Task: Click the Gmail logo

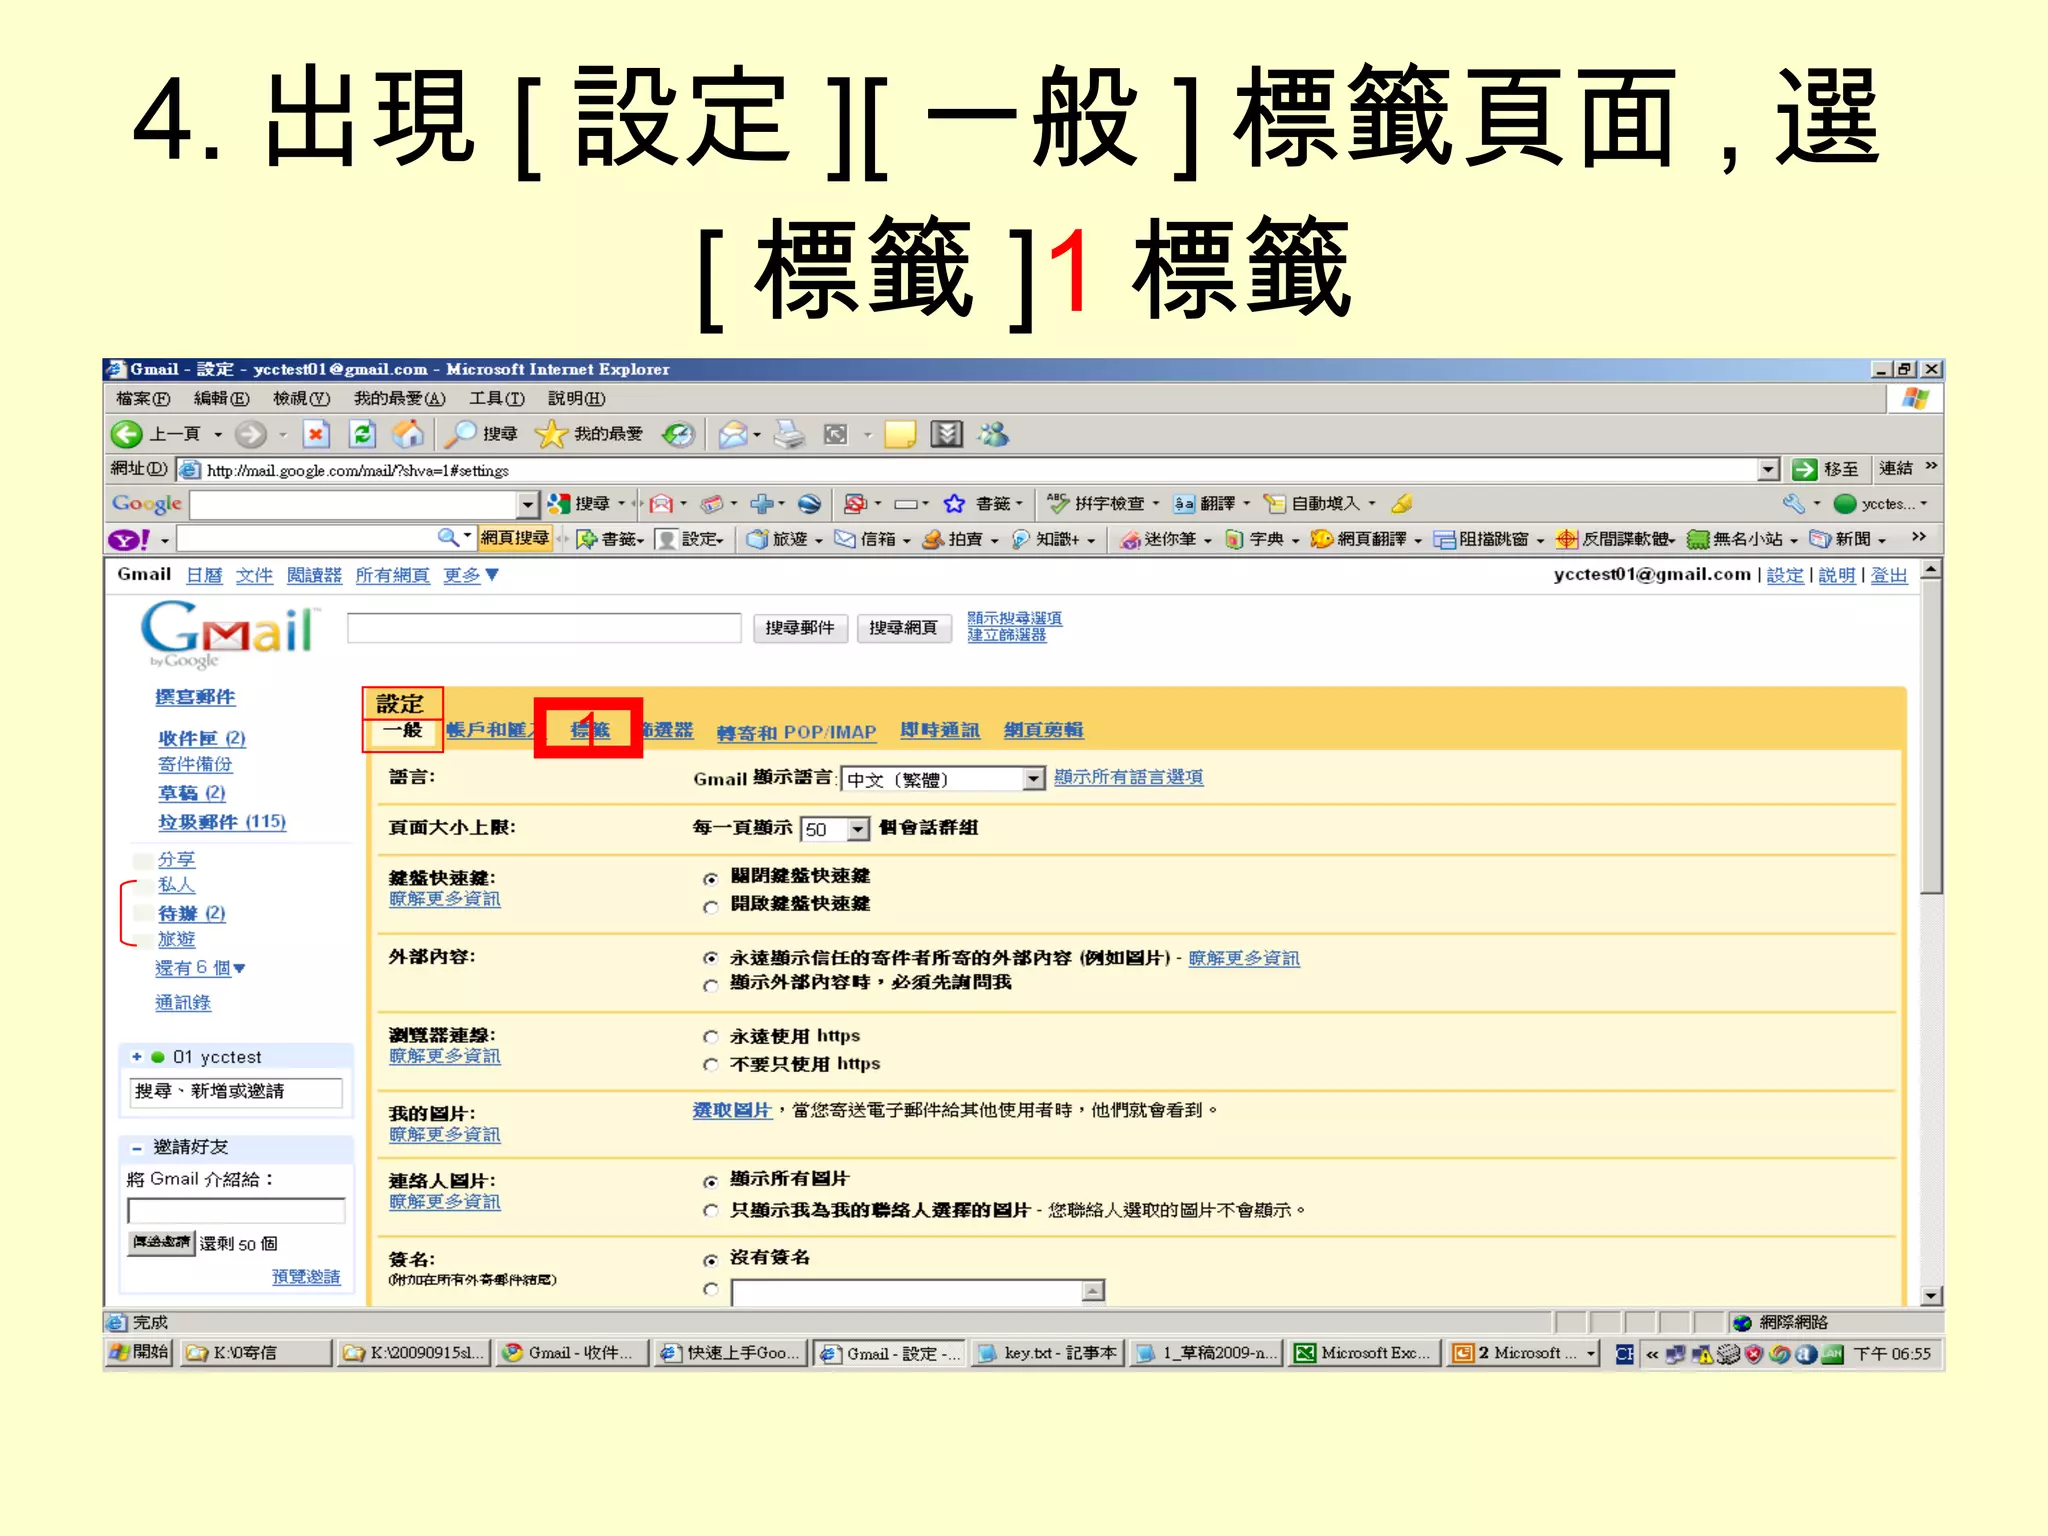Action: click(228, 633)
